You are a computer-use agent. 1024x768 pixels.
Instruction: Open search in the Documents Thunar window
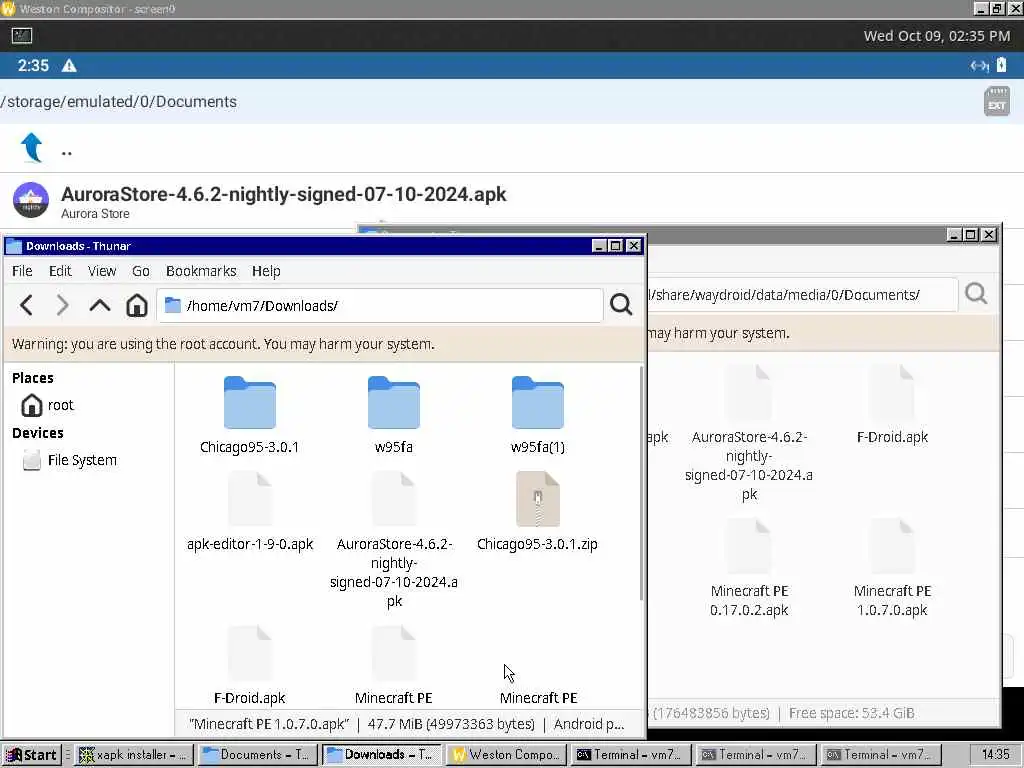click(976, 294)
